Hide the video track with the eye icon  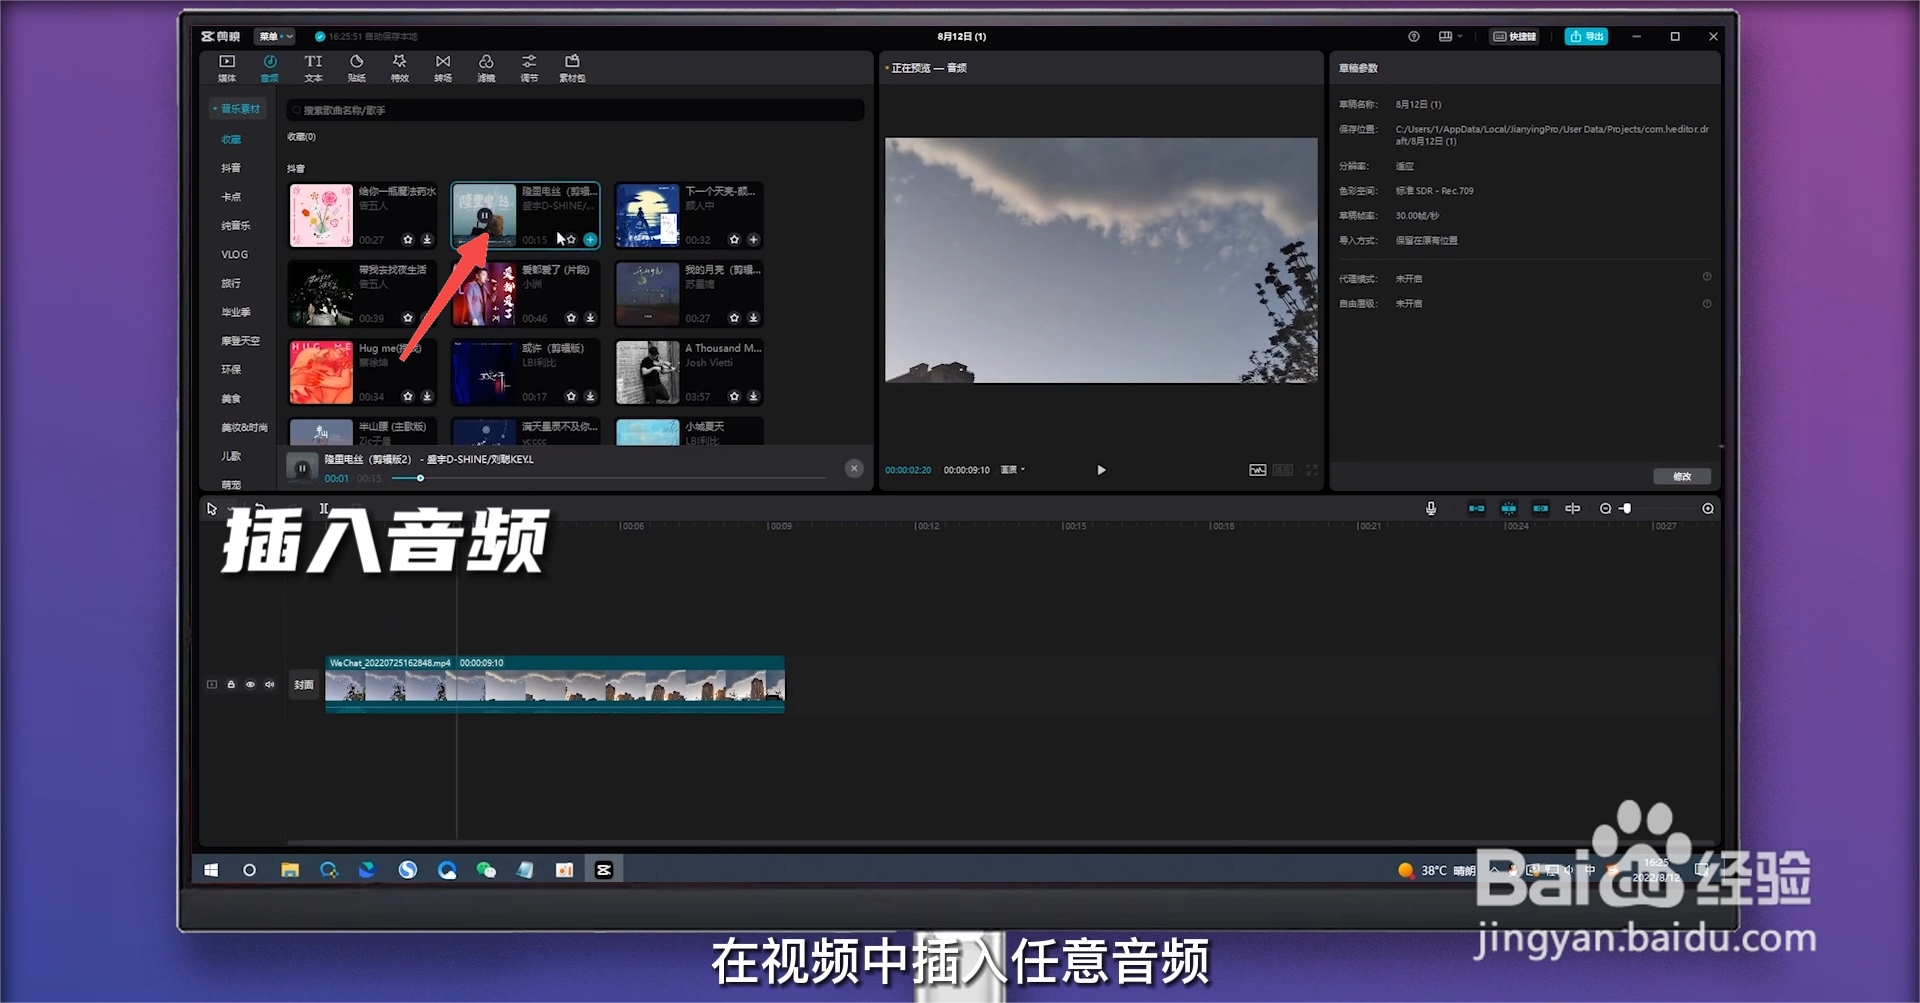tap(250, 684)
